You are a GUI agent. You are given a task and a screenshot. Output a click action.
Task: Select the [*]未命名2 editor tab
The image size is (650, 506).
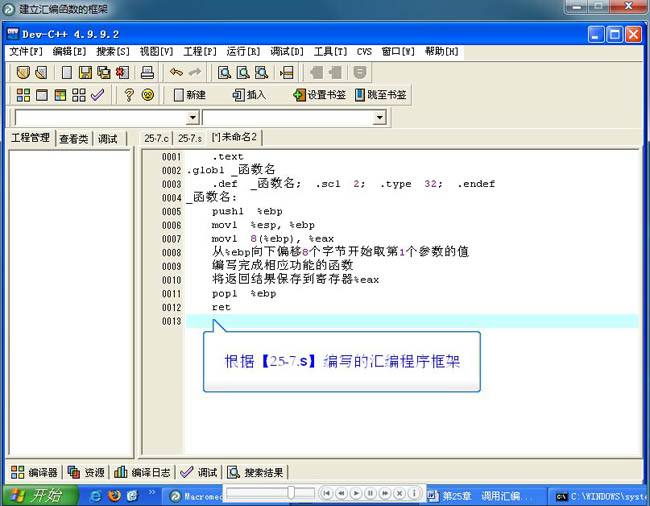[234, 138]
